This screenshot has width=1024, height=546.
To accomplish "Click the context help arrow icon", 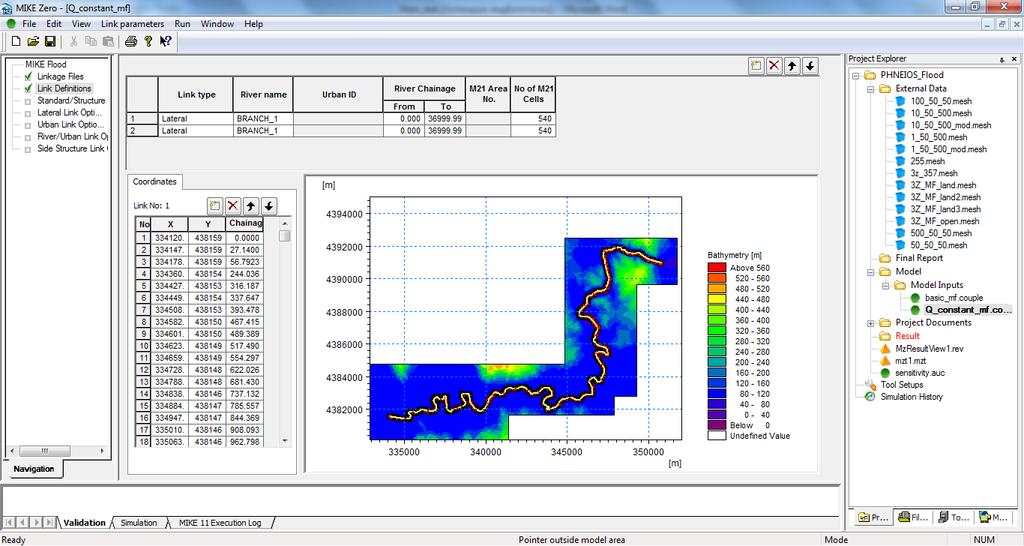I will click(165, 41).
